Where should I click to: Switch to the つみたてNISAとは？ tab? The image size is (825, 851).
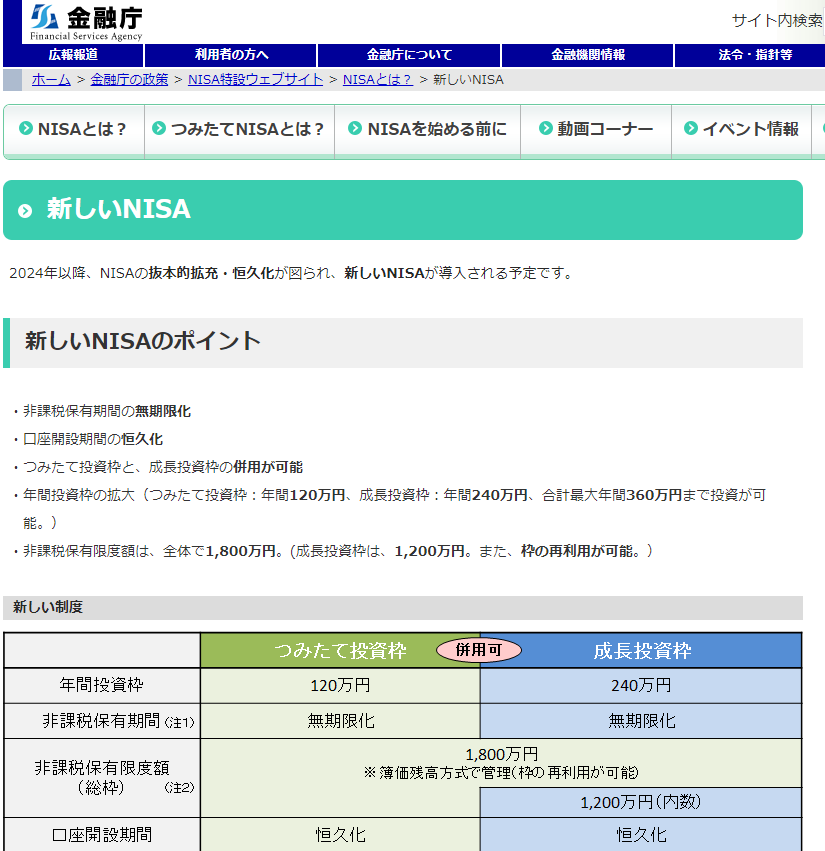click(239, 130)
